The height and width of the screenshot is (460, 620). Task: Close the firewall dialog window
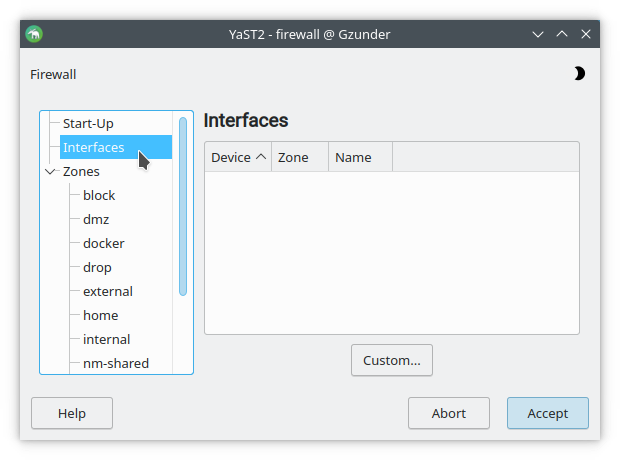pos(586,35)
